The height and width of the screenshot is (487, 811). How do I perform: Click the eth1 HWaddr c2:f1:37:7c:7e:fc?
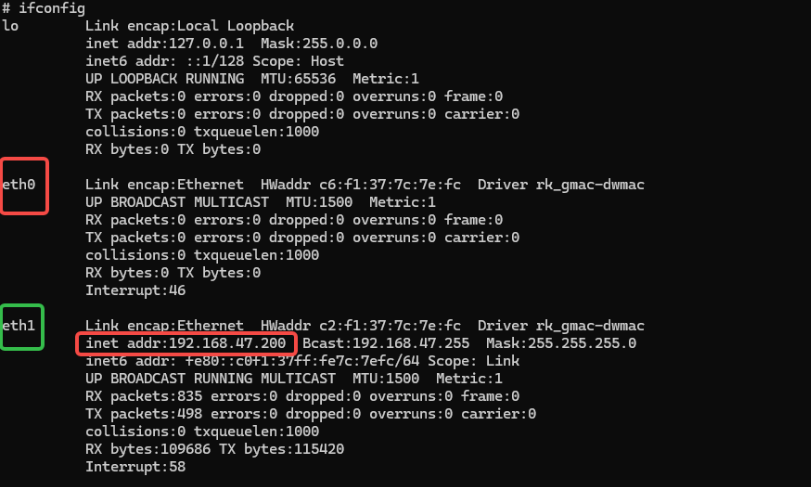[x=361, y=326]
